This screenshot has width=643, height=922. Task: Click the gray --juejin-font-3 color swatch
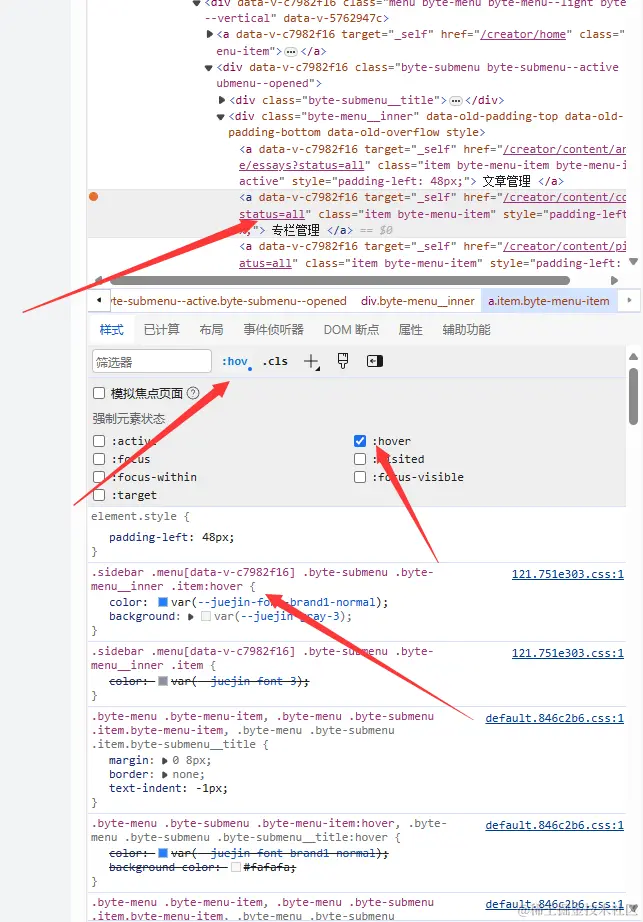163,681
